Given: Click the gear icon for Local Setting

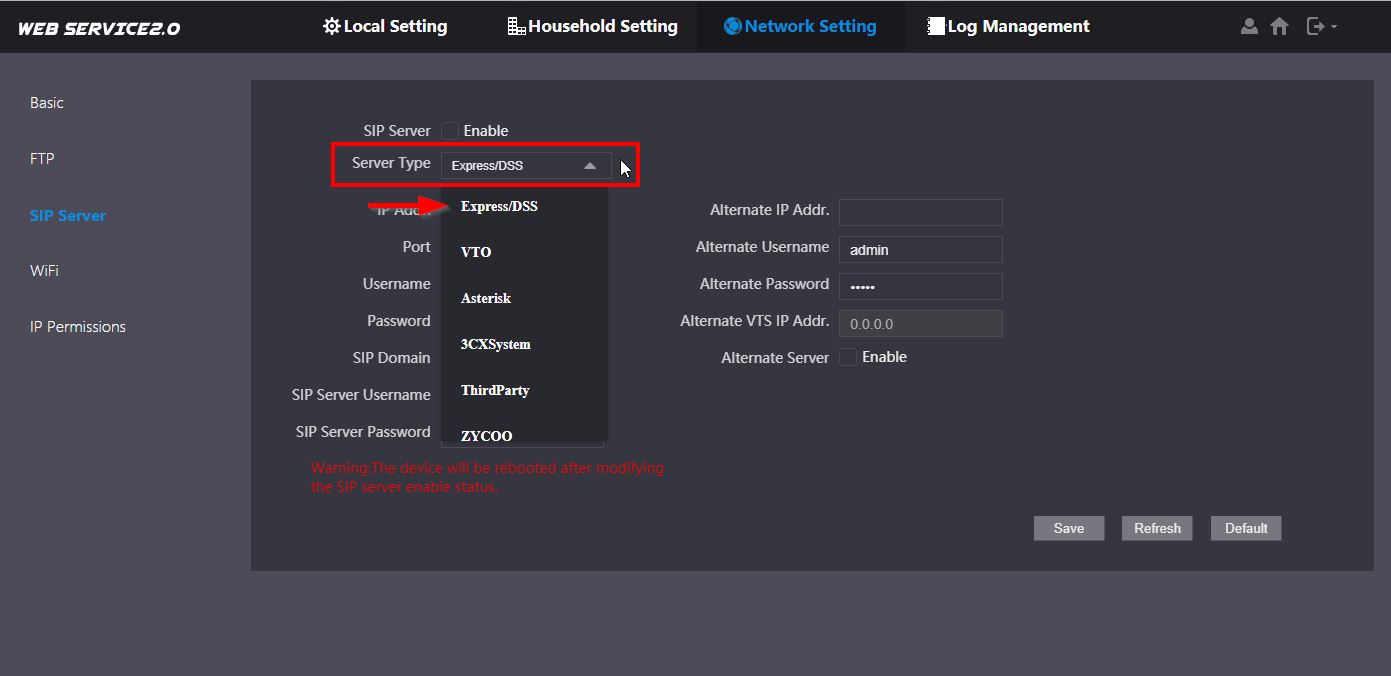Looking at the screenshot, I should [x=332, y=27].
